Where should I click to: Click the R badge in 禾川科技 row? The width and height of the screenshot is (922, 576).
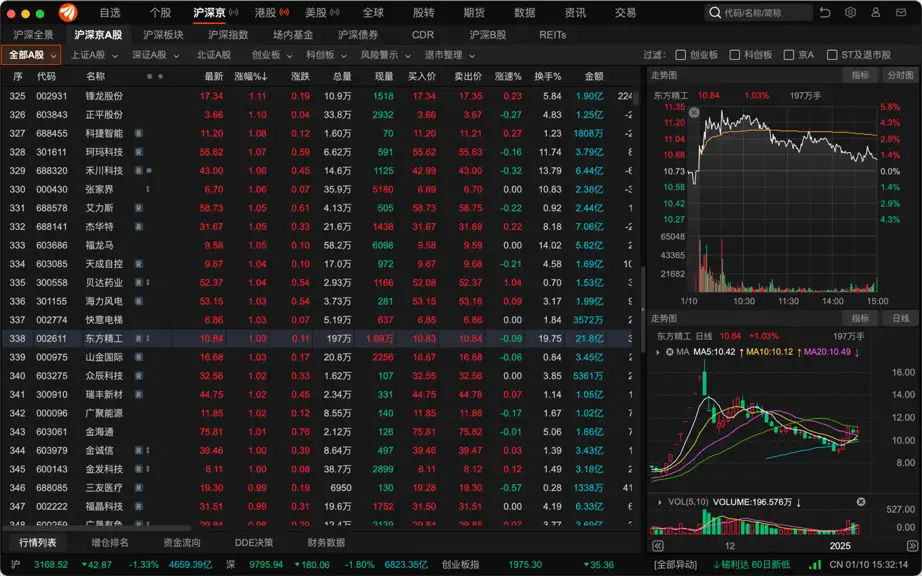tap(138, 171)
